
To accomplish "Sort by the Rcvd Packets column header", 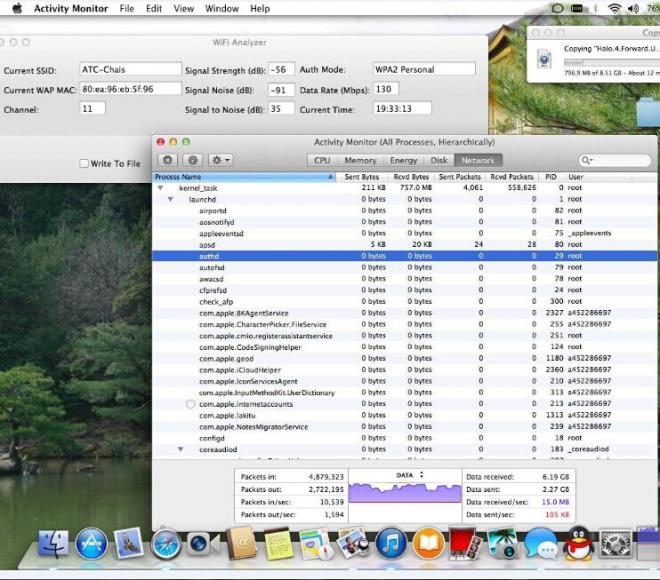I will pyautogui.click(x=512, y=177).
